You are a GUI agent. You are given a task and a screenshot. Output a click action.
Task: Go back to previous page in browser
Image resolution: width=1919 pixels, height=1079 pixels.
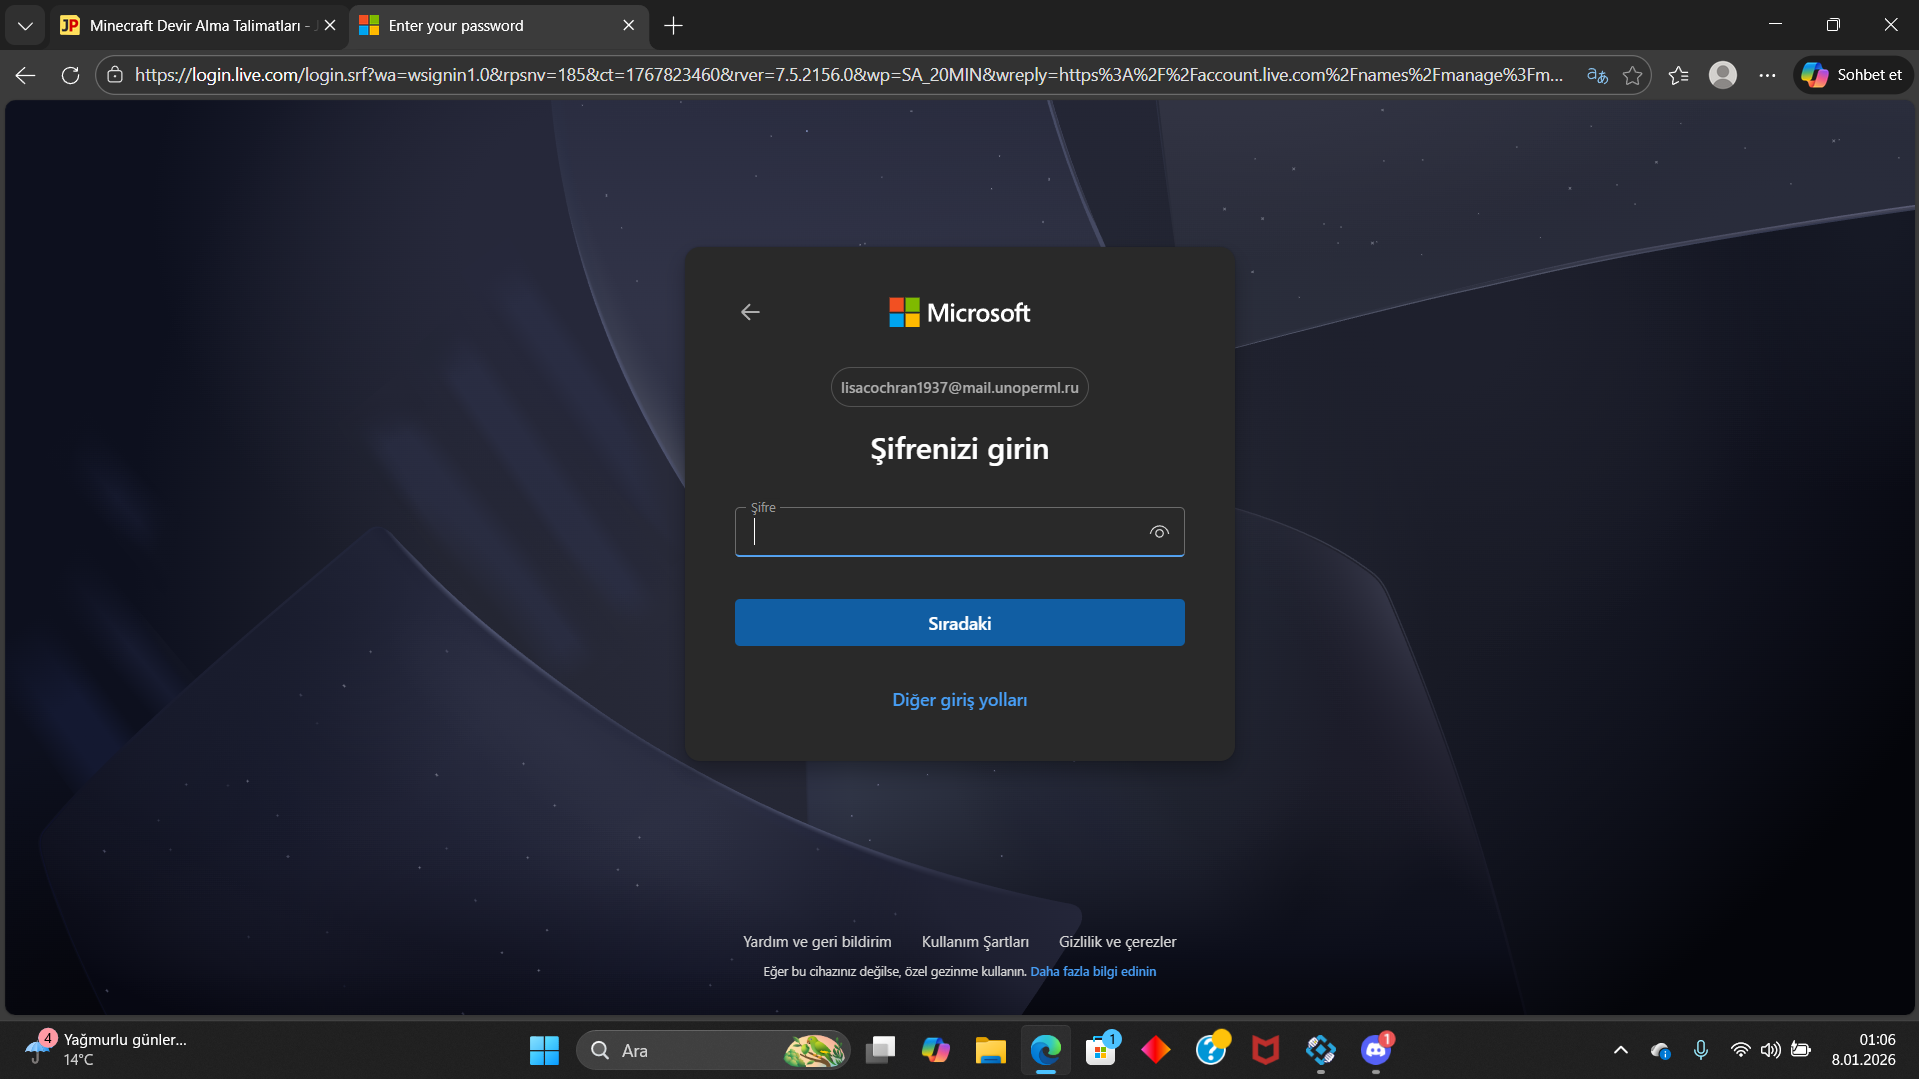(x=26, y=75)
